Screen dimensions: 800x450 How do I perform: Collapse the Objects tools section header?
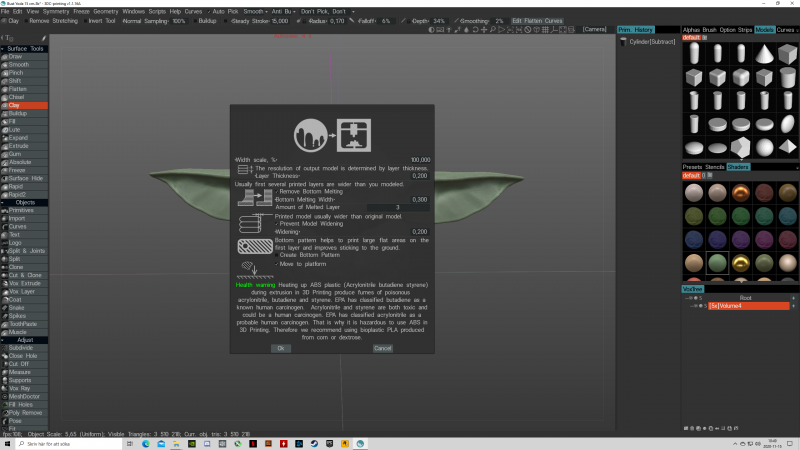26,202
